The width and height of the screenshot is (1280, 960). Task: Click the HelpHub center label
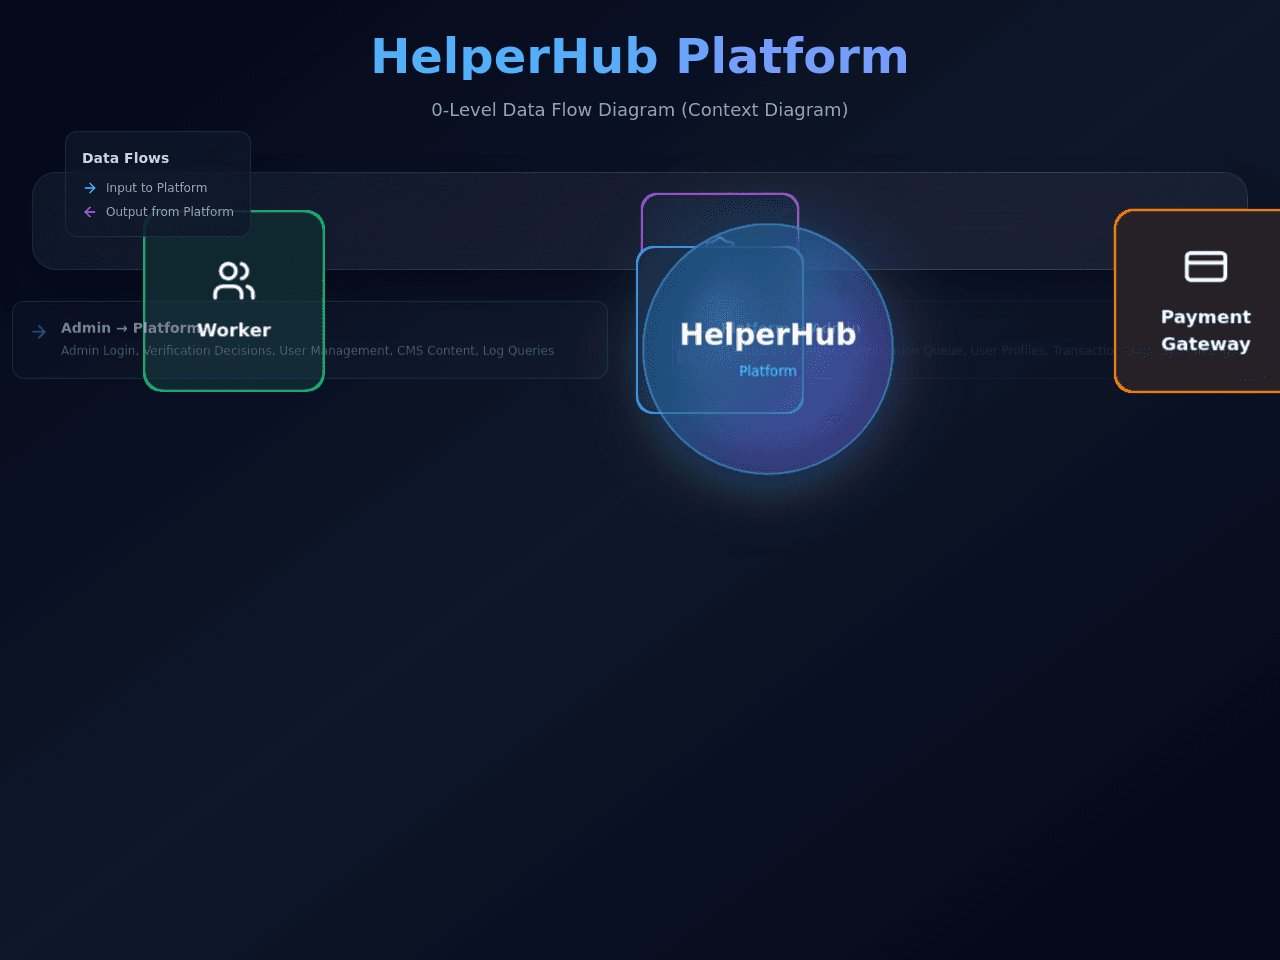[768, 334]
